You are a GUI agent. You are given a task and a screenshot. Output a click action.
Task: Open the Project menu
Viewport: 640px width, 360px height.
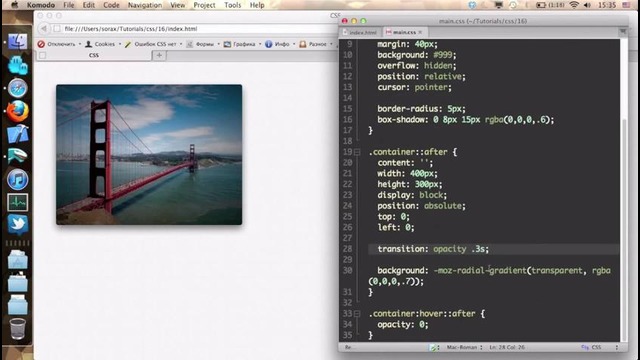tap(204, 5)
